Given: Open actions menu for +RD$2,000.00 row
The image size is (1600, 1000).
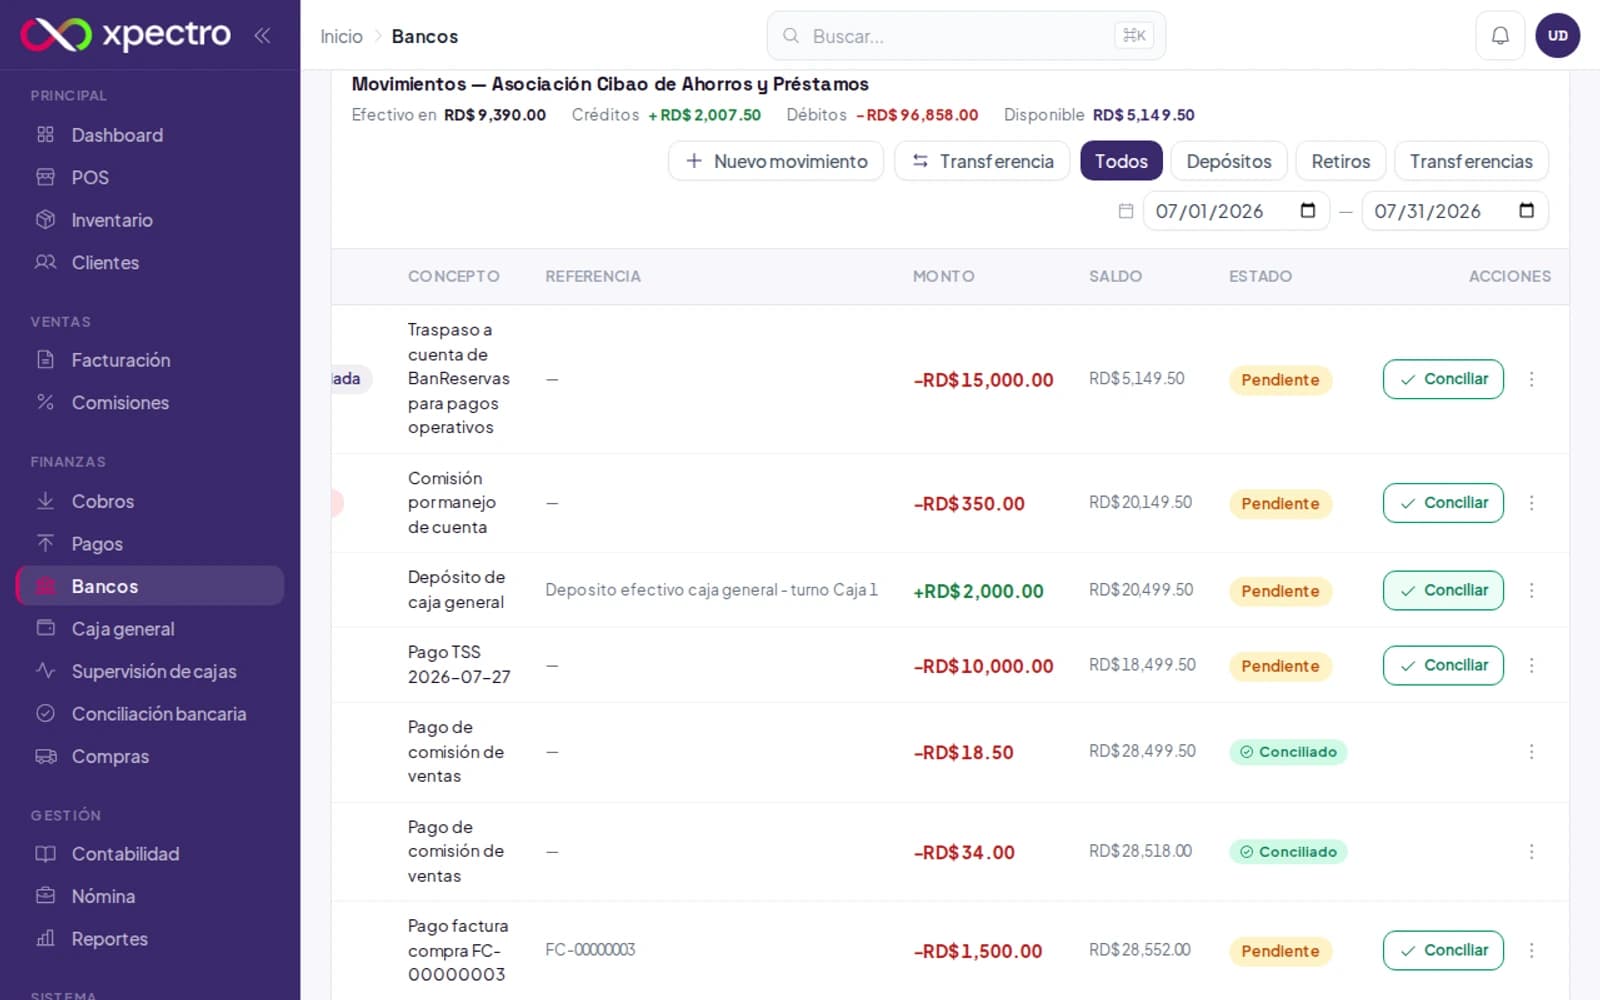Looking at the screenshot, I should click(1531, 590).
